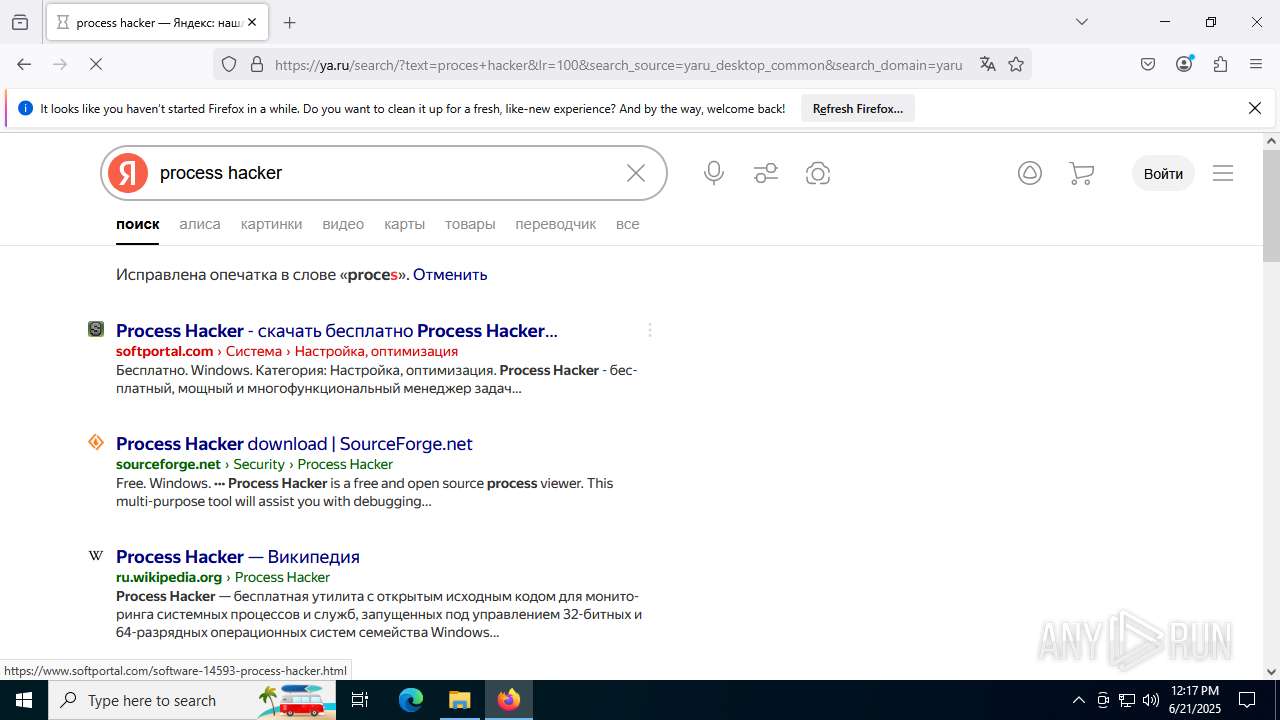Viewport: 1280px width, 720px height.
Task: Show hidden system tray icons
Action: point(1078,700)
